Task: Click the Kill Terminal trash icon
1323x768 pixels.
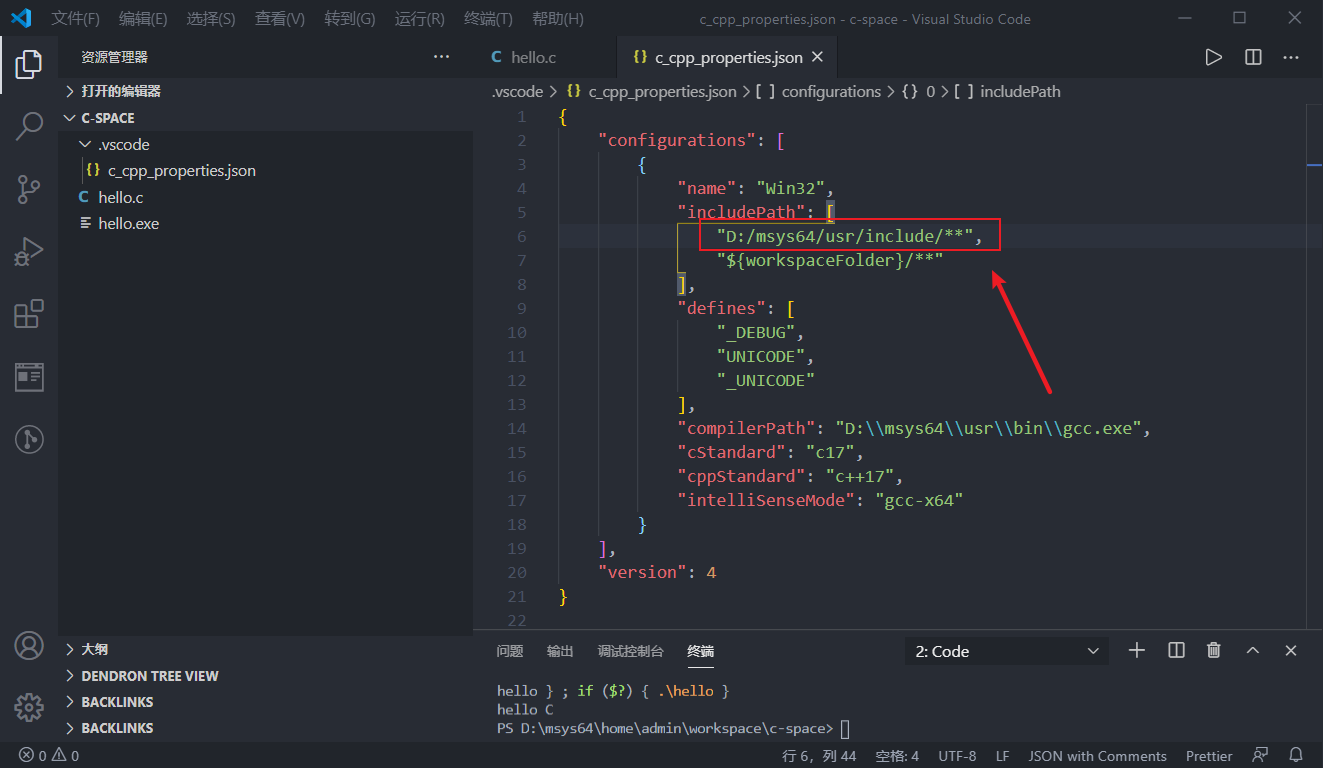Action: coord(1213,650)
